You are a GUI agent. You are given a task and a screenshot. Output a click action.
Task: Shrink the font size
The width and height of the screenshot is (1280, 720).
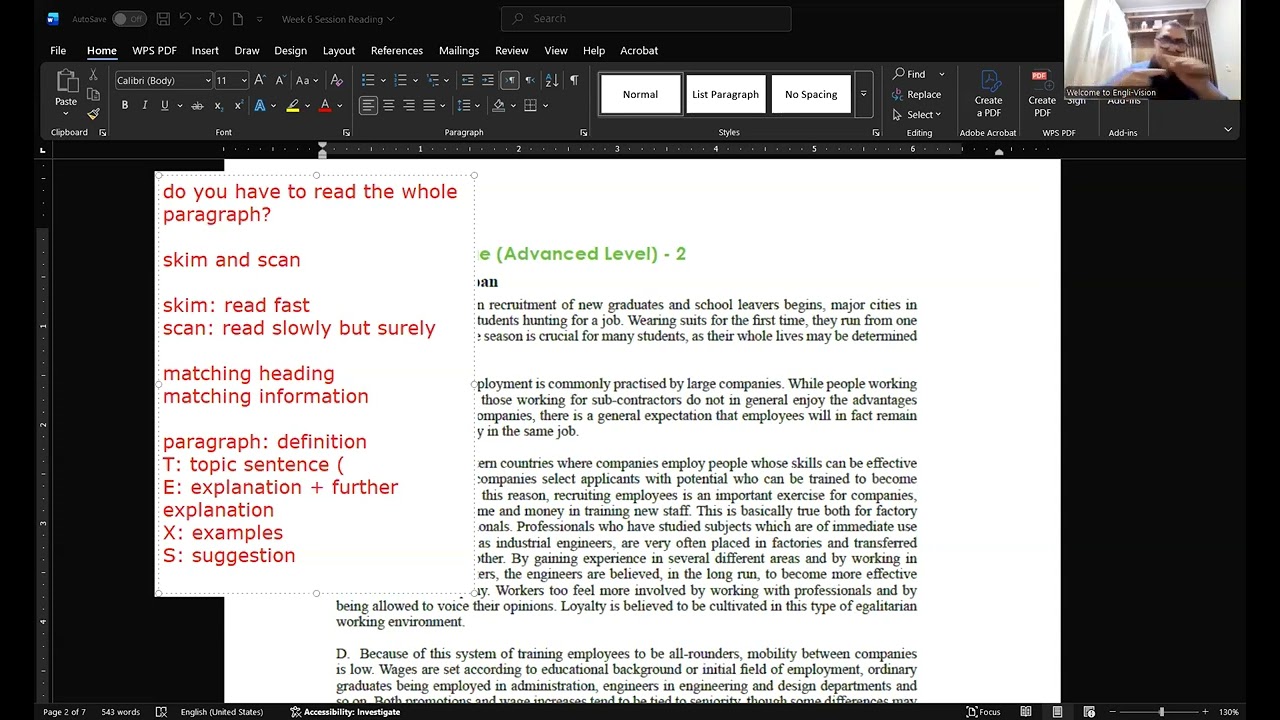279,80
